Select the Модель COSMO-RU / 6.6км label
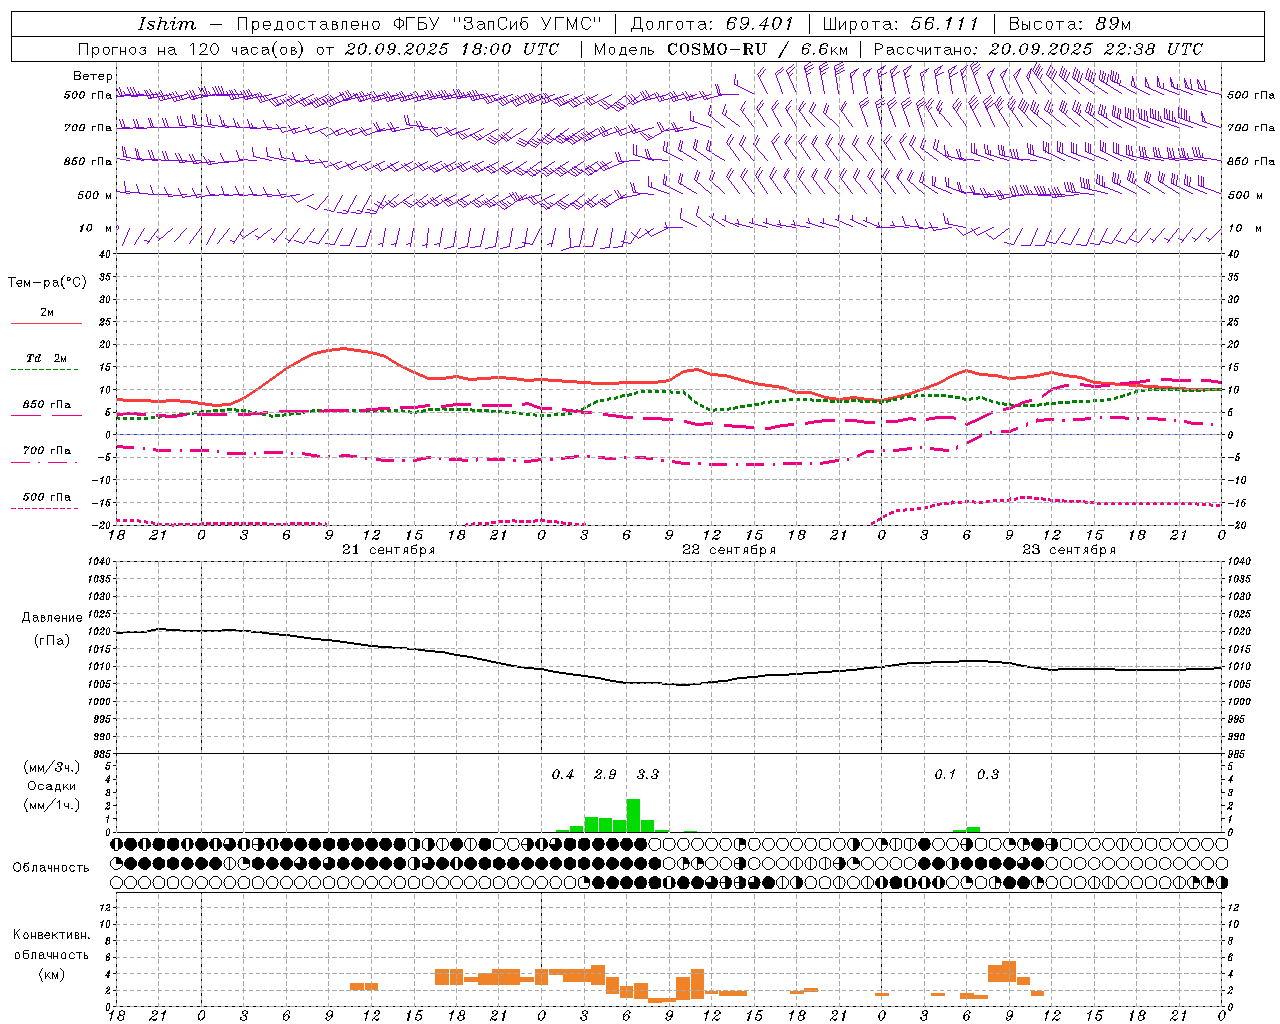Screen dimensions: 1280x1024 coord(721,49)
